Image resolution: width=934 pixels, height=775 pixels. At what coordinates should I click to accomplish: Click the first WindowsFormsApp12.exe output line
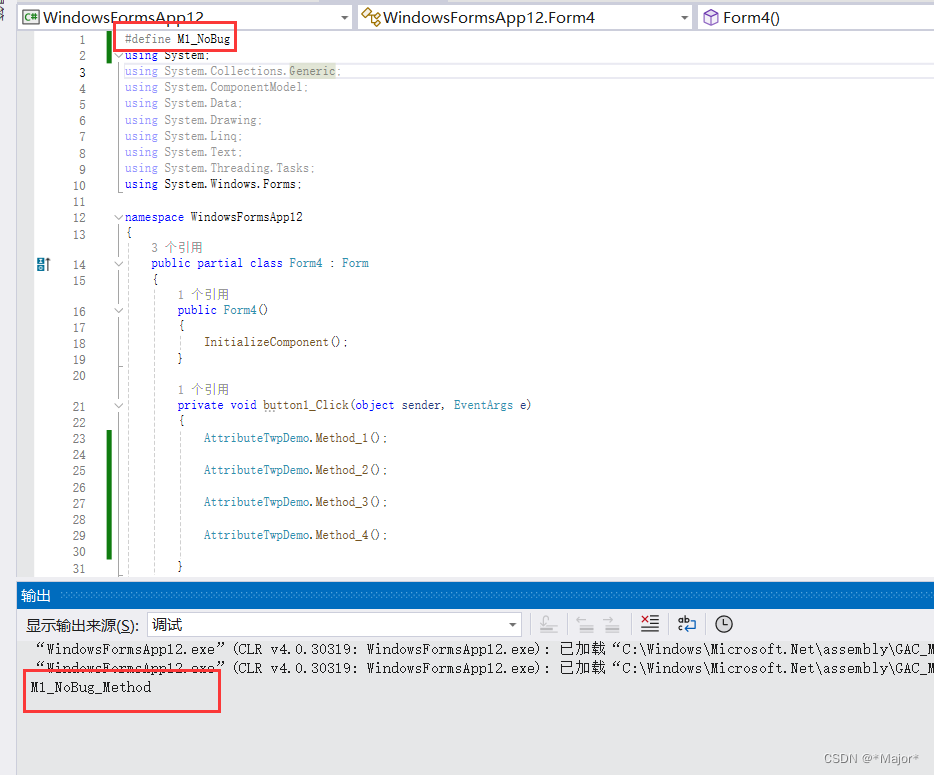[x=484, y=649]
